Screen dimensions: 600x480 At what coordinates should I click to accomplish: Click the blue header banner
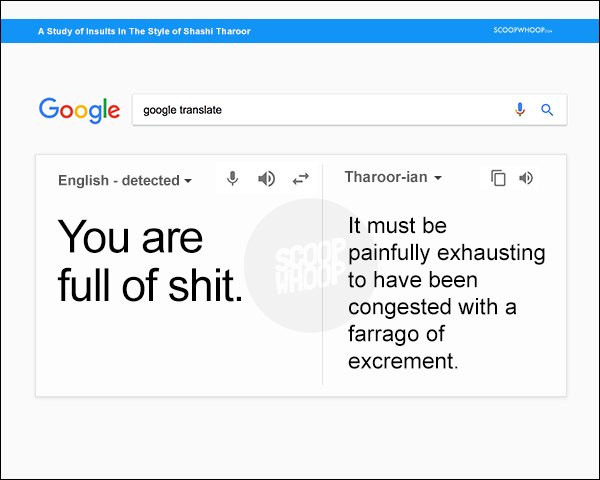[300, 31]
